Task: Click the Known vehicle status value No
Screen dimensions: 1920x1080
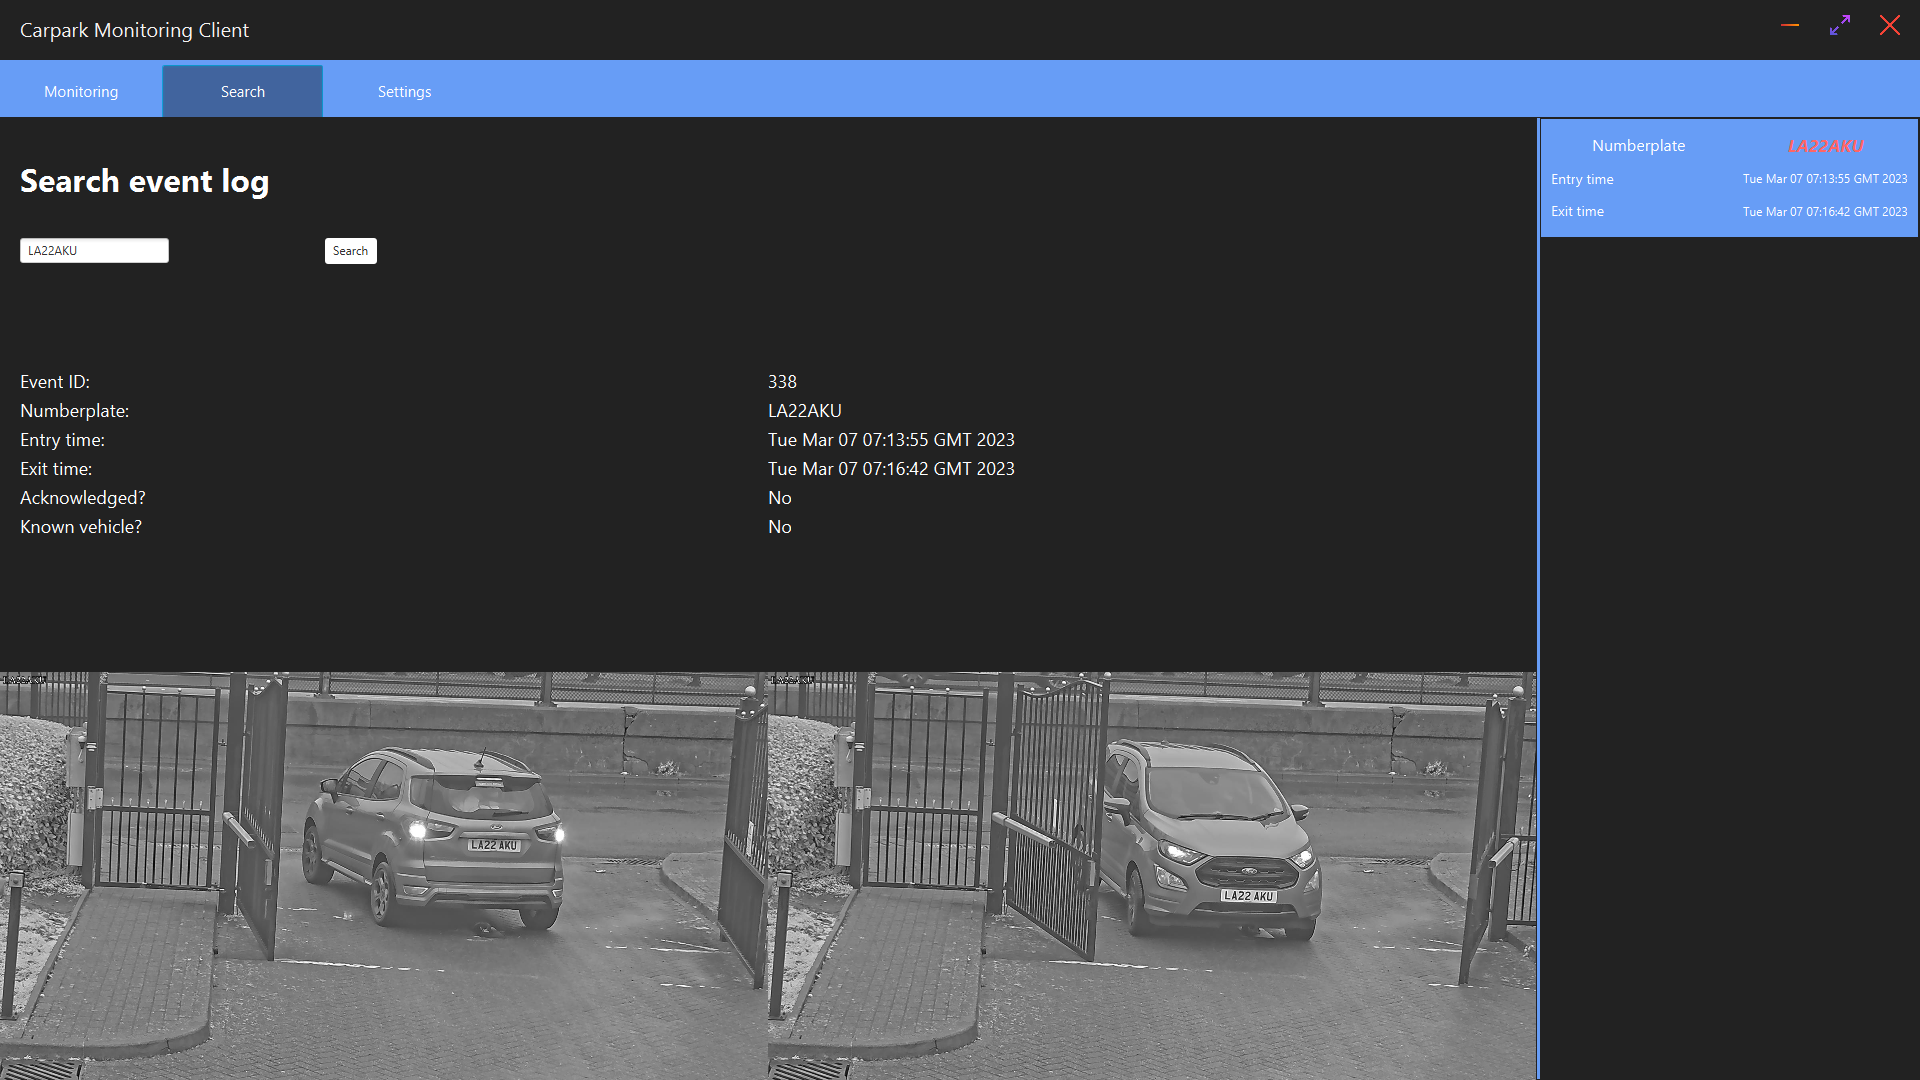Action: pos(779,527)
